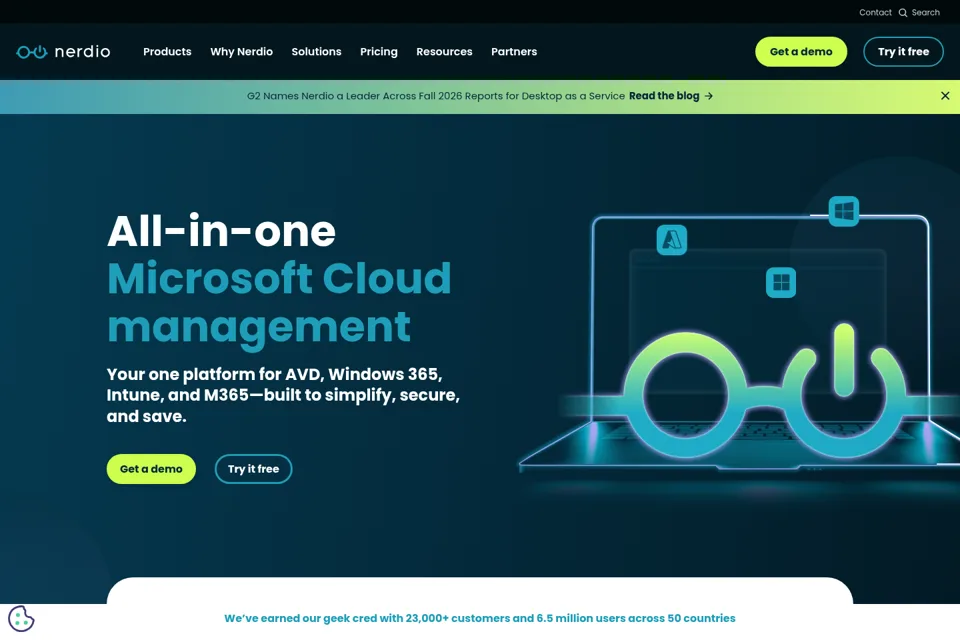Click Try it free in the header

tap(903, 51)
